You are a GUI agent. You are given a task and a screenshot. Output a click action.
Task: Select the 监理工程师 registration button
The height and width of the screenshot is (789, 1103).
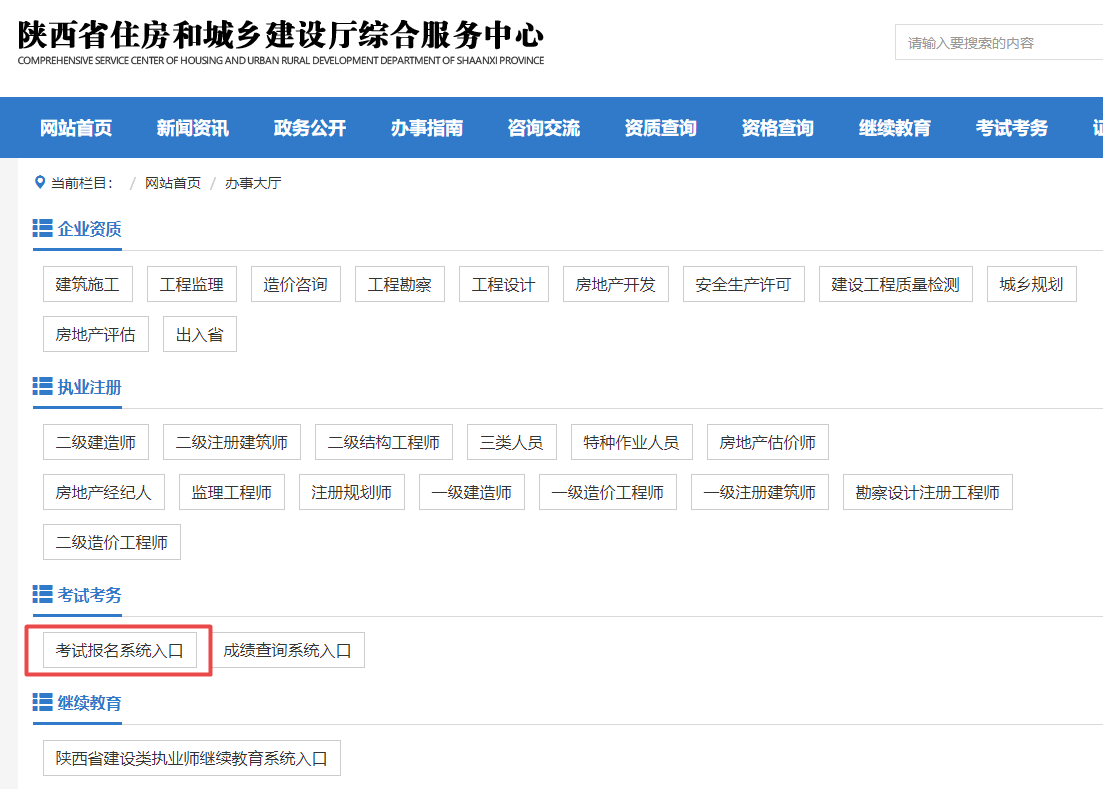tap(231, 491)
